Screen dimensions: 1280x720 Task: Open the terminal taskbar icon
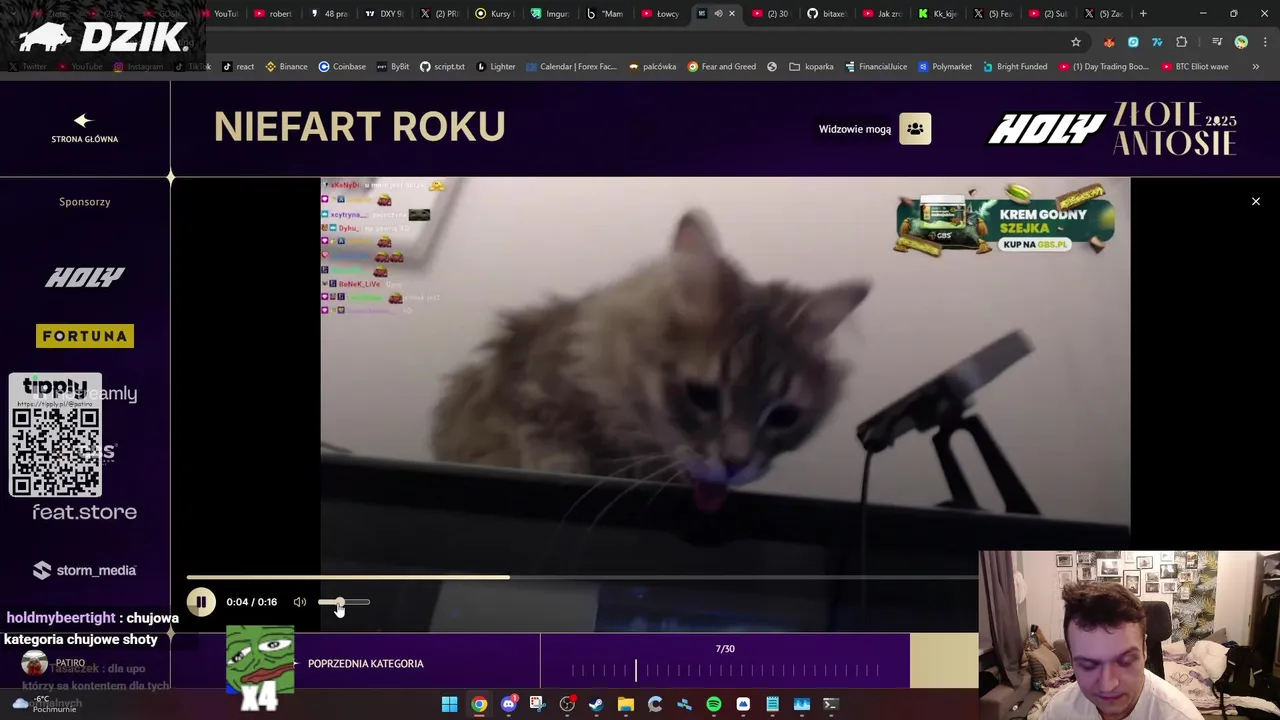tap(830, 704)
